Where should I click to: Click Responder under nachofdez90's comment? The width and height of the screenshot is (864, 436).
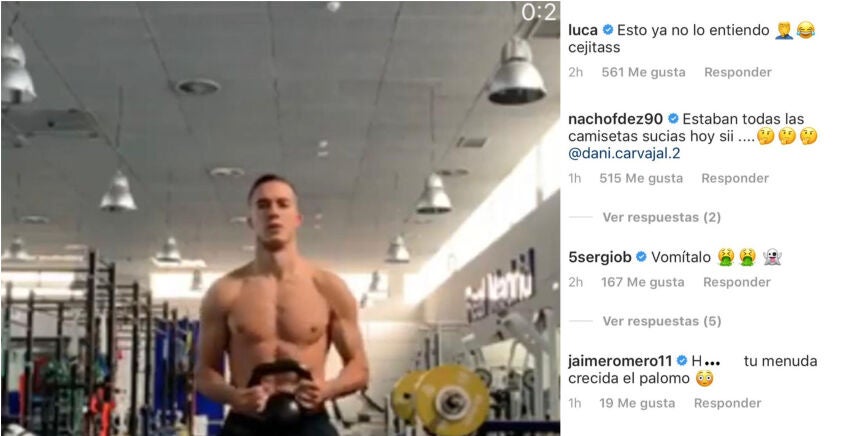[x=735, y=178]
